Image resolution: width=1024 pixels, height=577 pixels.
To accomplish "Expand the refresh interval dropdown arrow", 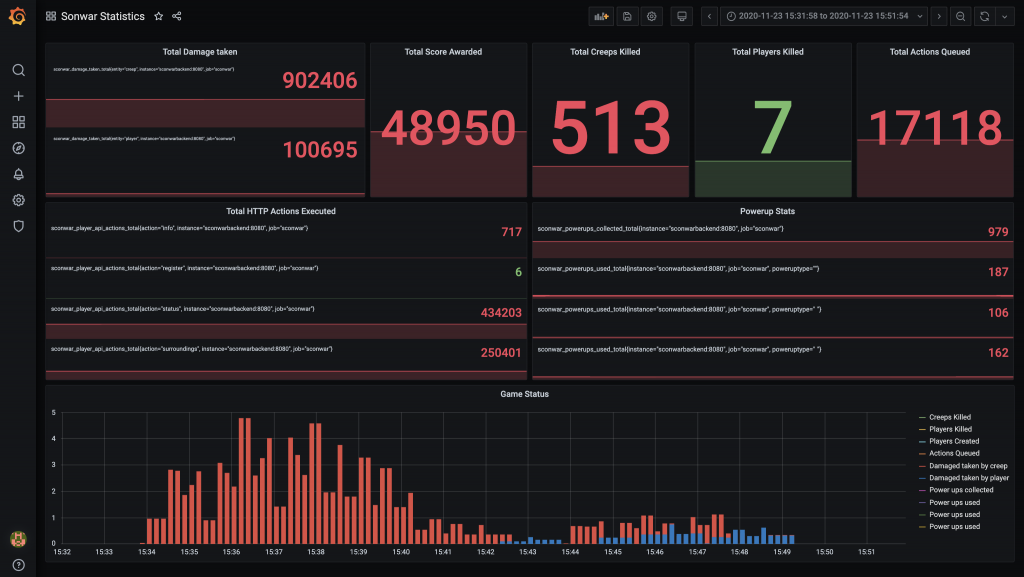I will click(x=1003, y=17).
